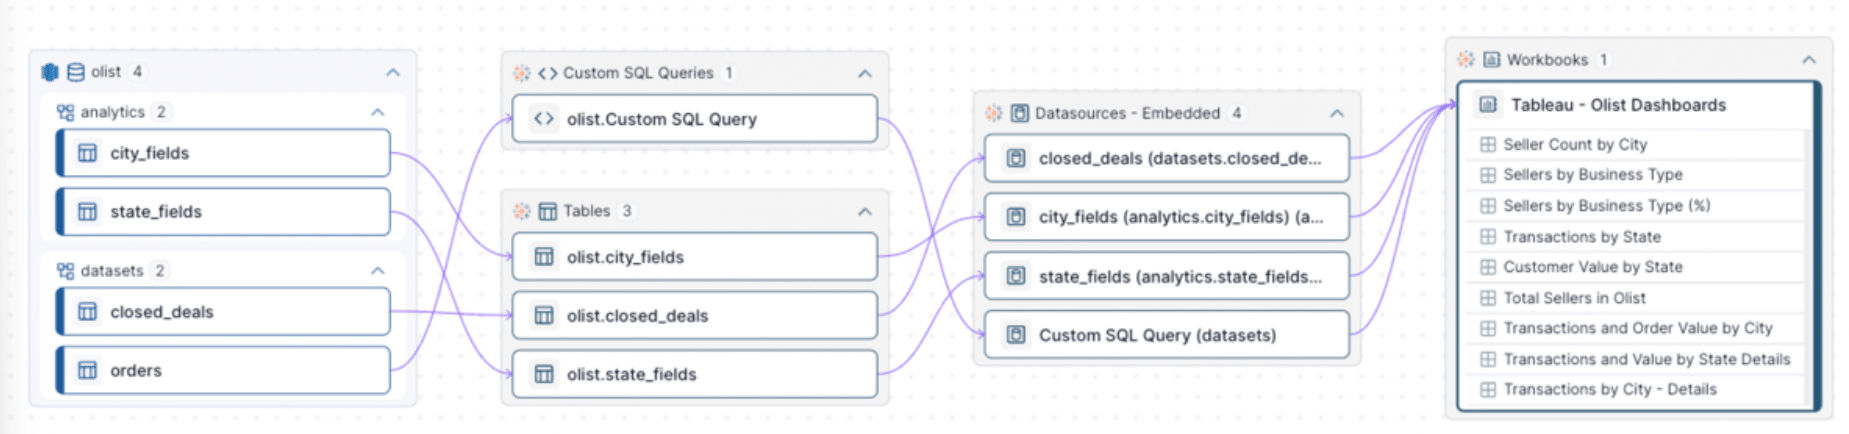Click the city_fields table icon in analytics
The image size is (1849, 434).
(x=88, y=153)
